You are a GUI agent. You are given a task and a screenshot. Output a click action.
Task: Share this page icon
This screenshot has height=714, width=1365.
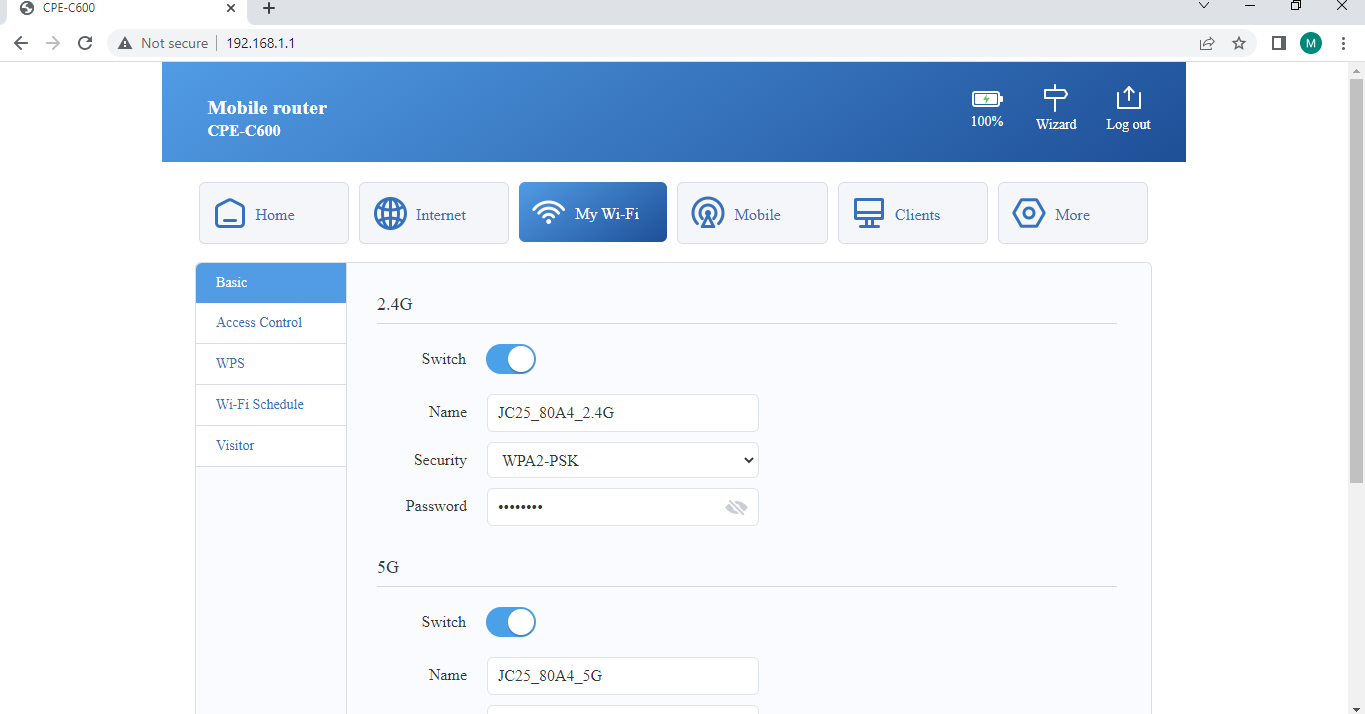point(1207,43)
